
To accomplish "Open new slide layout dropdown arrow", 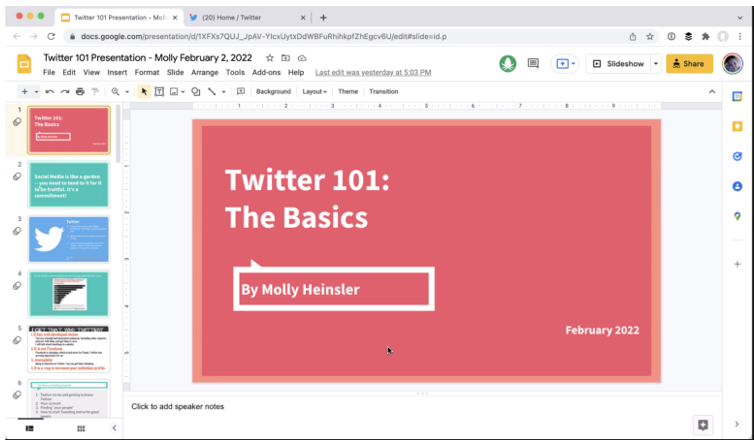I will tap(37, 92).
